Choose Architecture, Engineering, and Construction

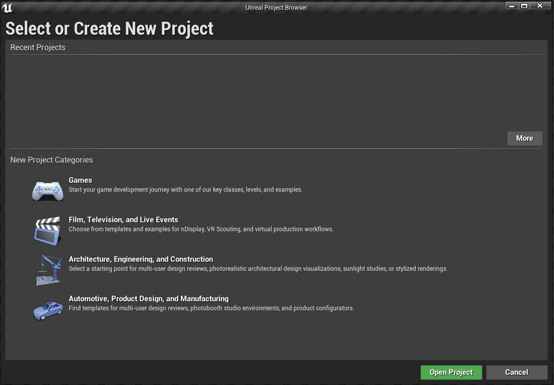pos(141,259)
